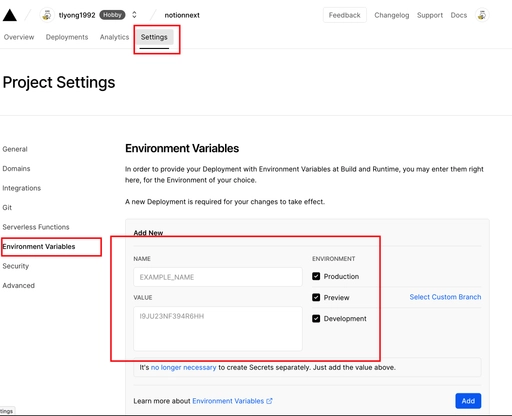Click external link icon beside Environment Variables

[x=269, y=401]
